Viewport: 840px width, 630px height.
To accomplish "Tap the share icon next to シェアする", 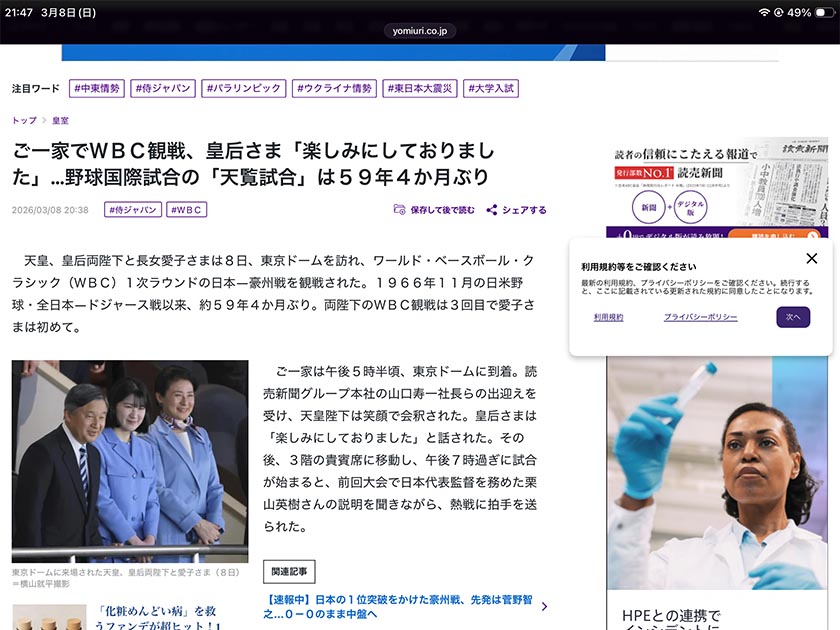I will point(492,210).
